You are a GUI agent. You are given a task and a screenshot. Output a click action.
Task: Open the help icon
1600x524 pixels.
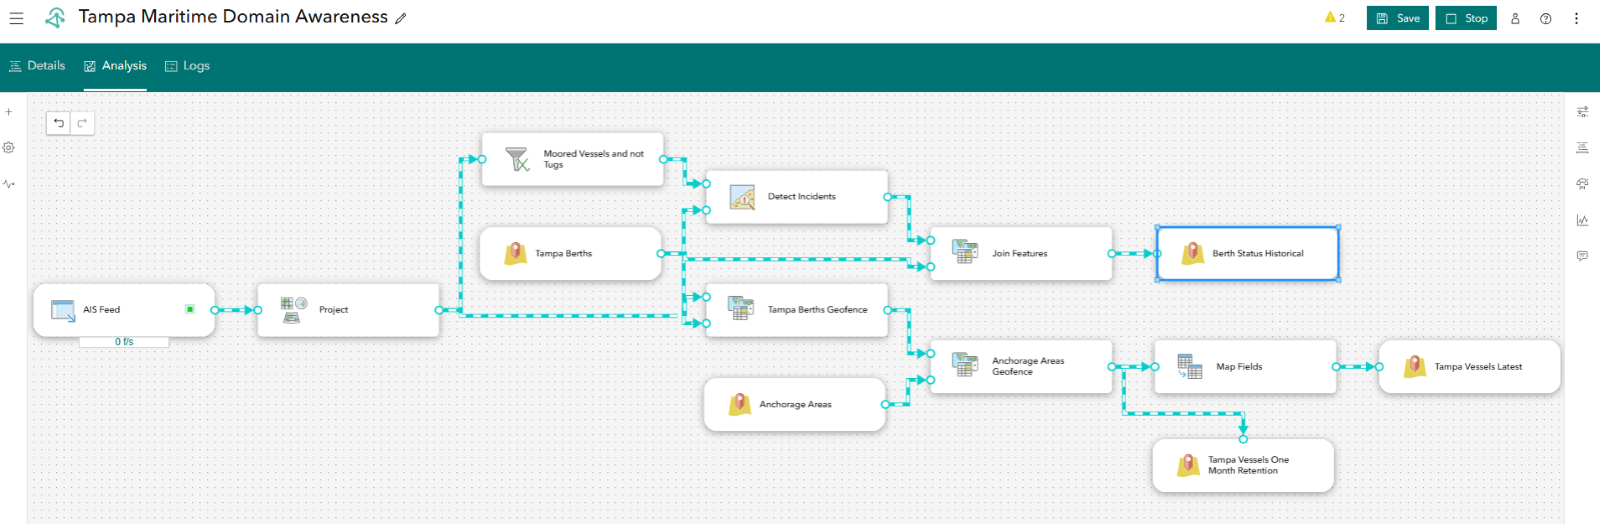point(1546,18)
